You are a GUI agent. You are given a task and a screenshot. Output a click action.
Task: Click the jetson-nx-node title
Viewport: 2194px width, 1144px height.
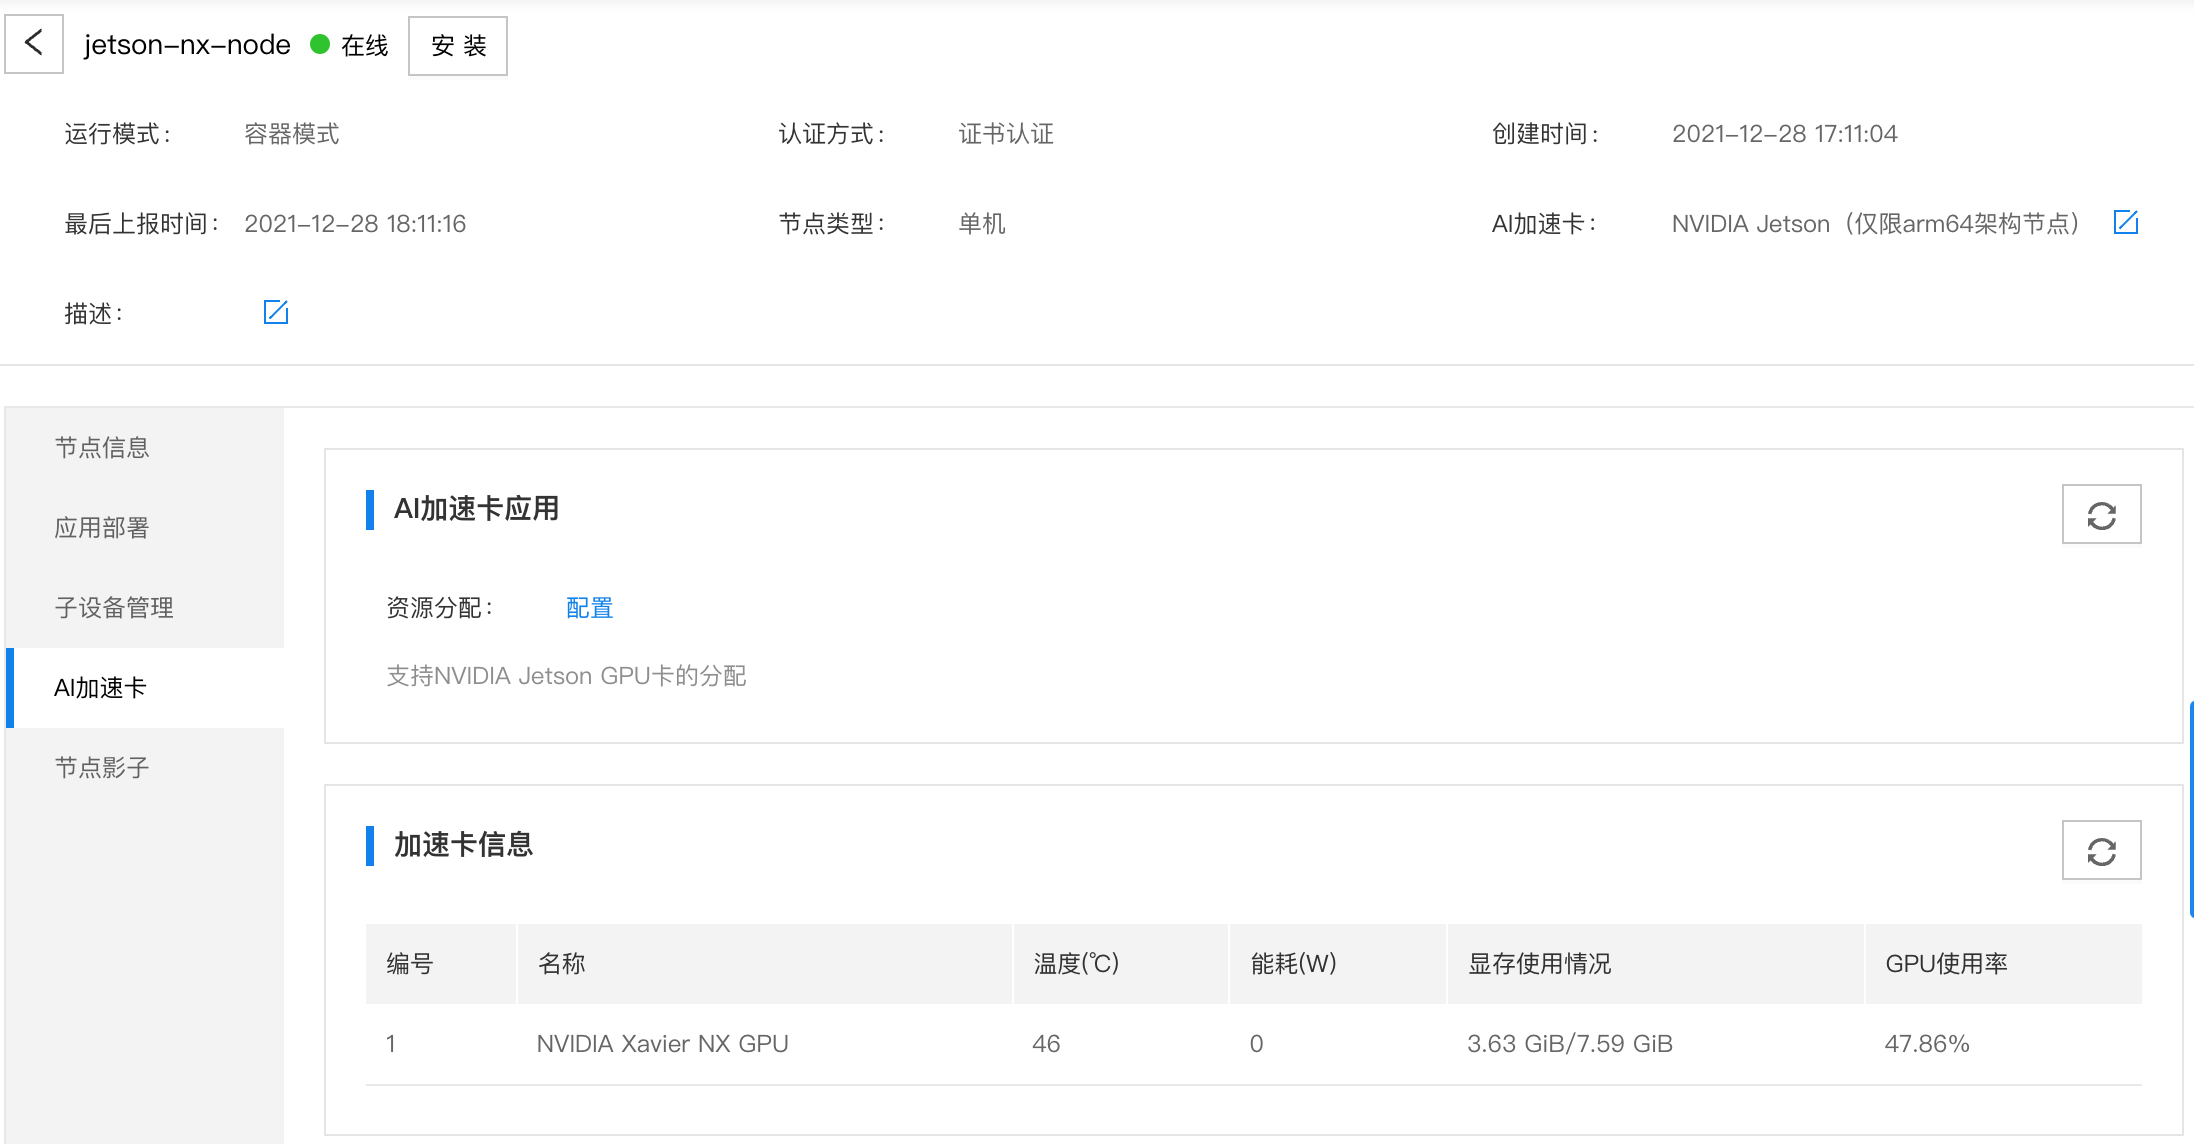[x=187, y=45]
